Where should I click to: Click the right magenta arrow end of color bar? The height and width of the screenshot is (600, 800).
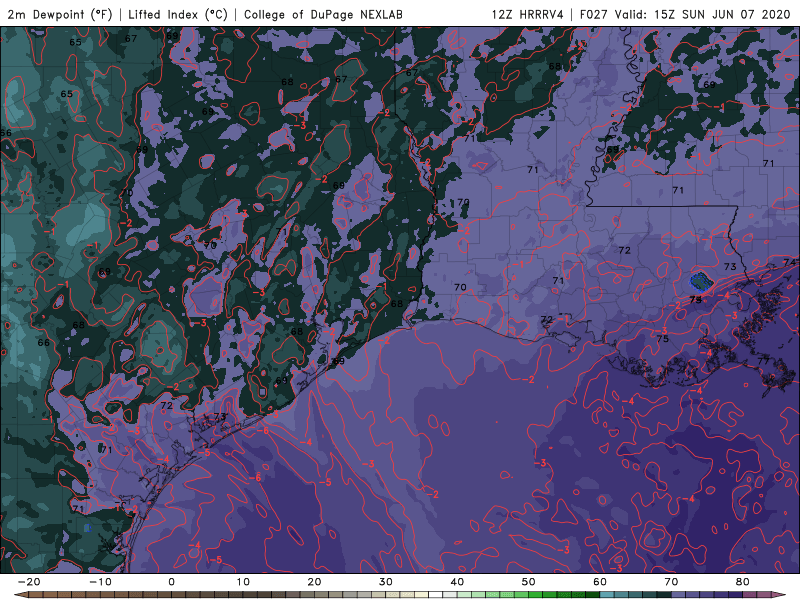point(781,595)
